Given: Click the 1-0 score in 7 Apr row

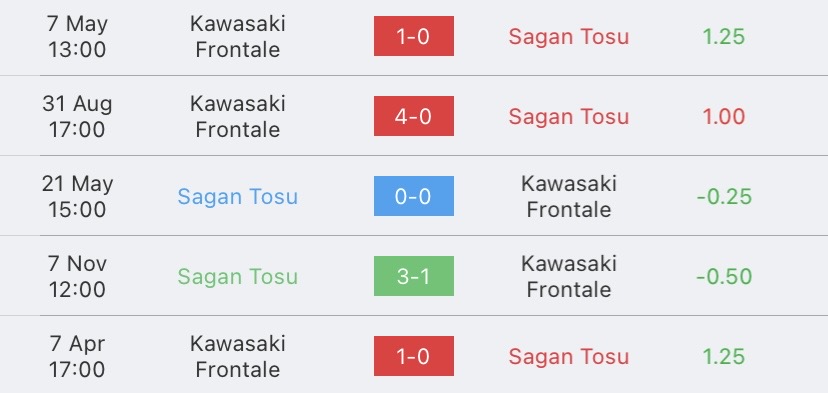Looking at the screenshot, I should tap(413, 356).
